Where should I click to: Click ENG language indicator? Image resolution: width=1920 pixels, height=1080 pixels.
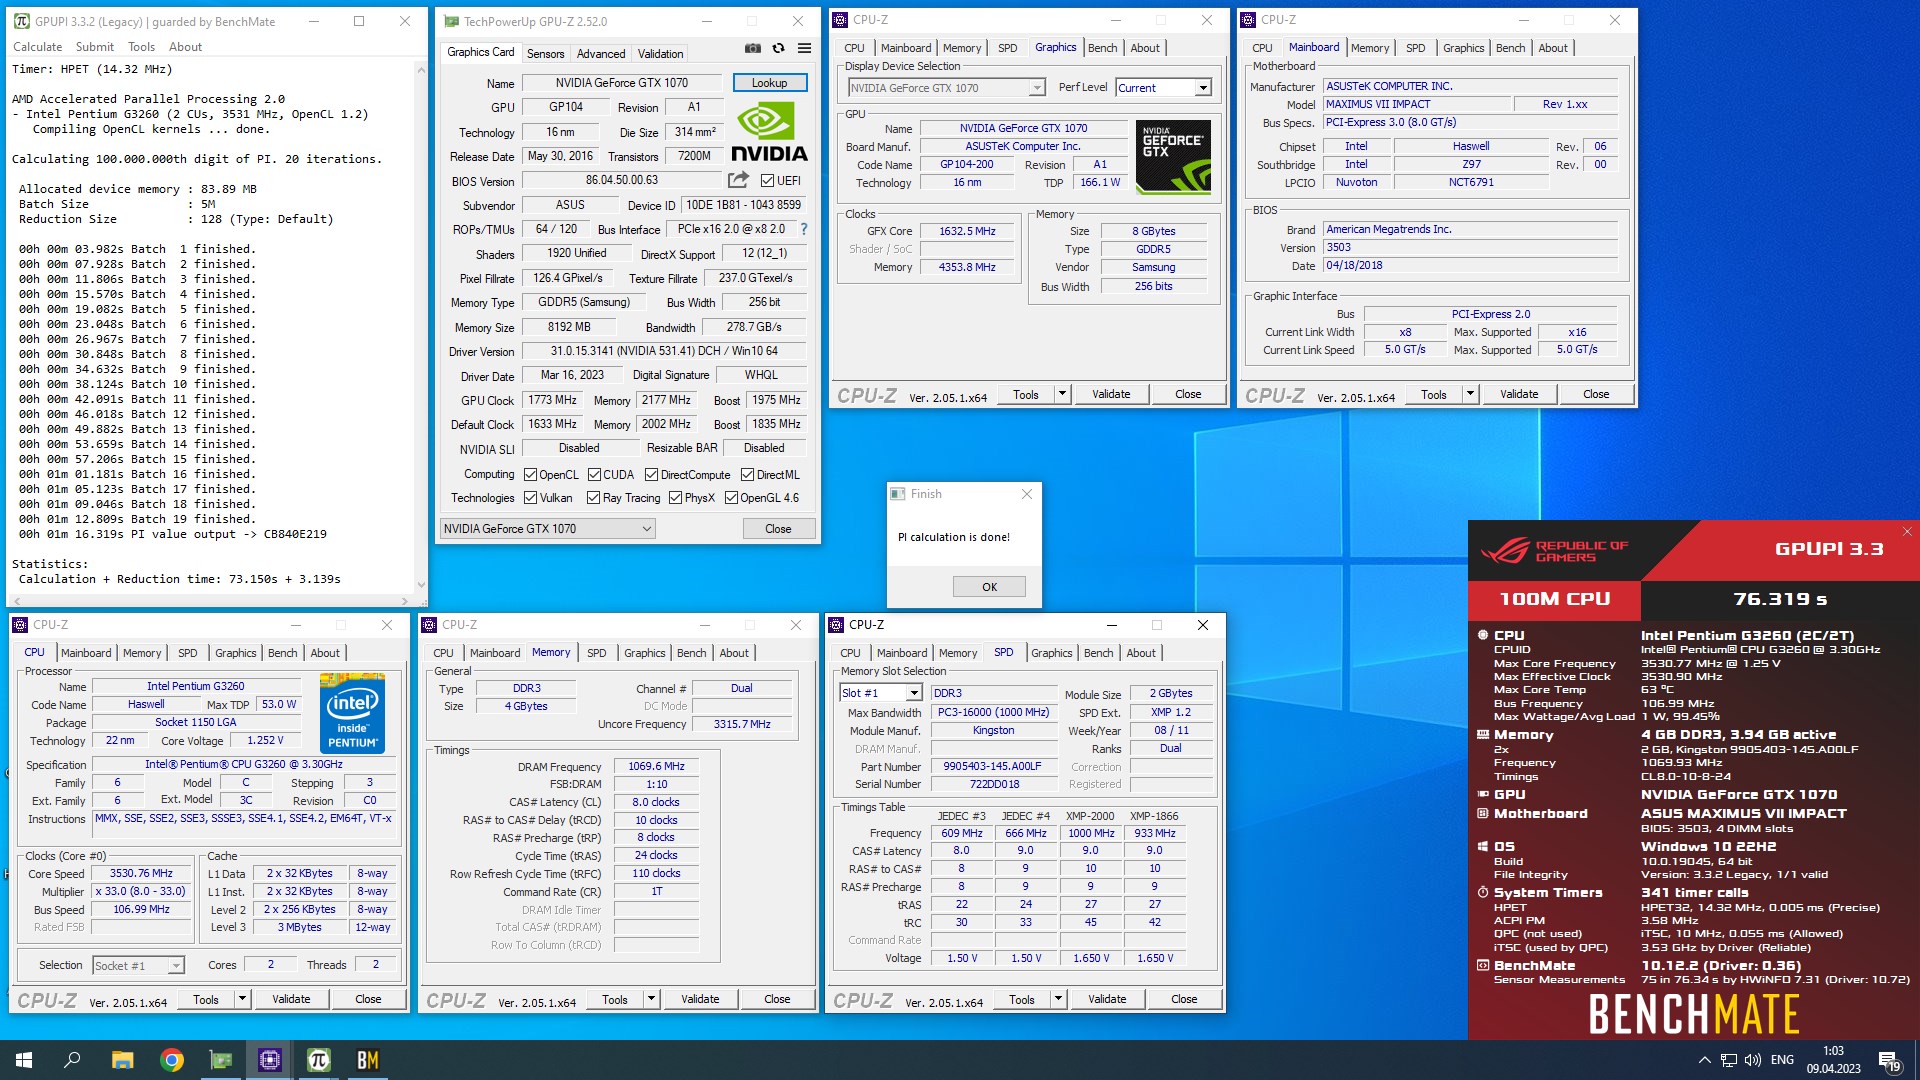pos(1782,1060)
